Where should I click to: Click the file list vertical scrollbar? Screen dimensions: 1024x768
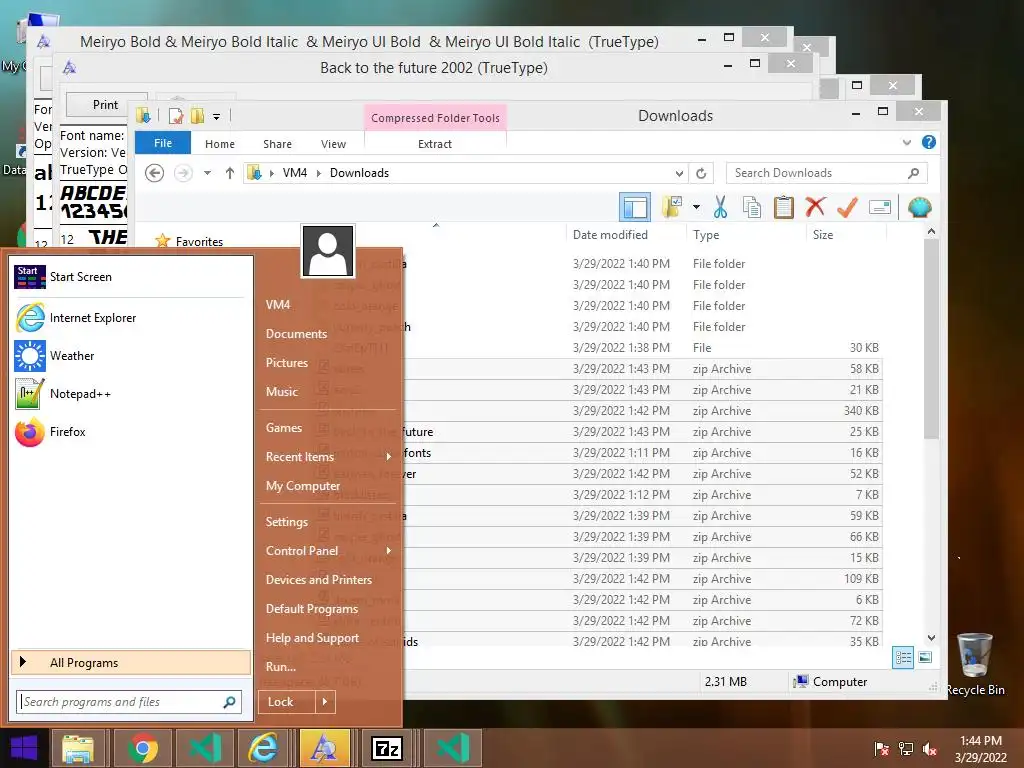pyautogui.click(x=931, y=340)
